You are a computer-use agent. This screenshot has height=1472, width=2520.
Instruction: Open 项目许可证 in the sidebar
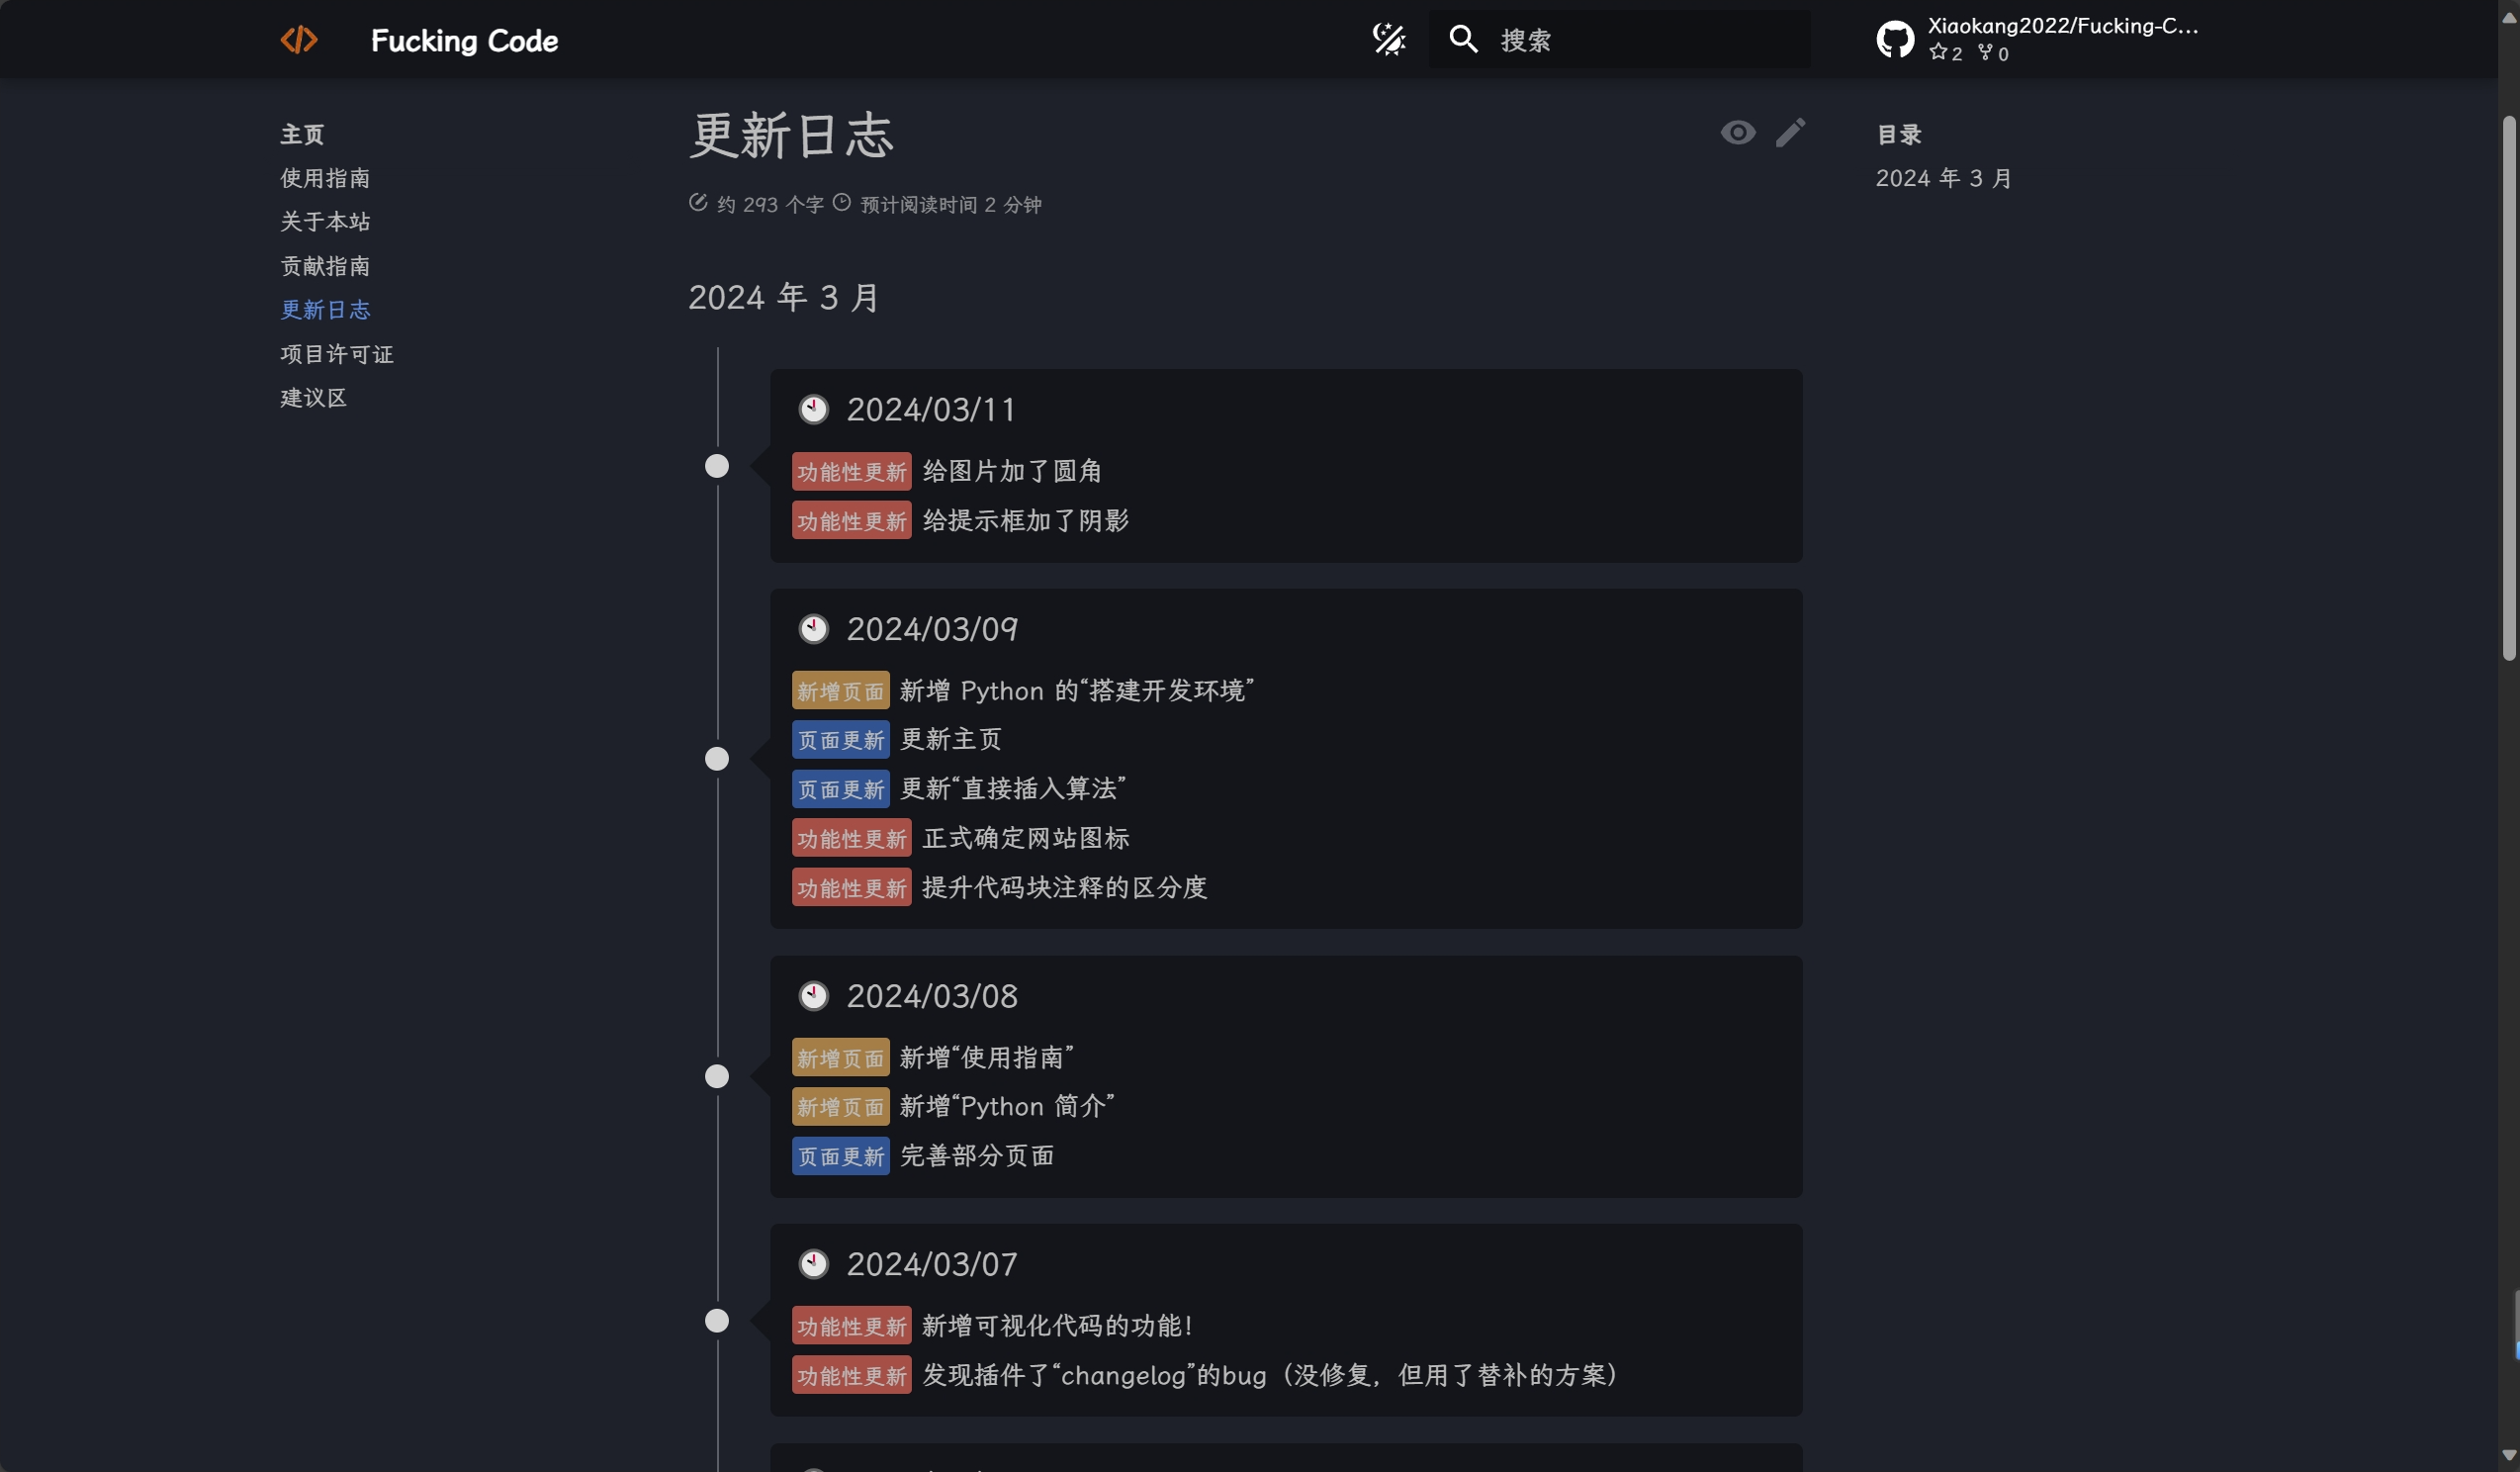click(337, 354)
